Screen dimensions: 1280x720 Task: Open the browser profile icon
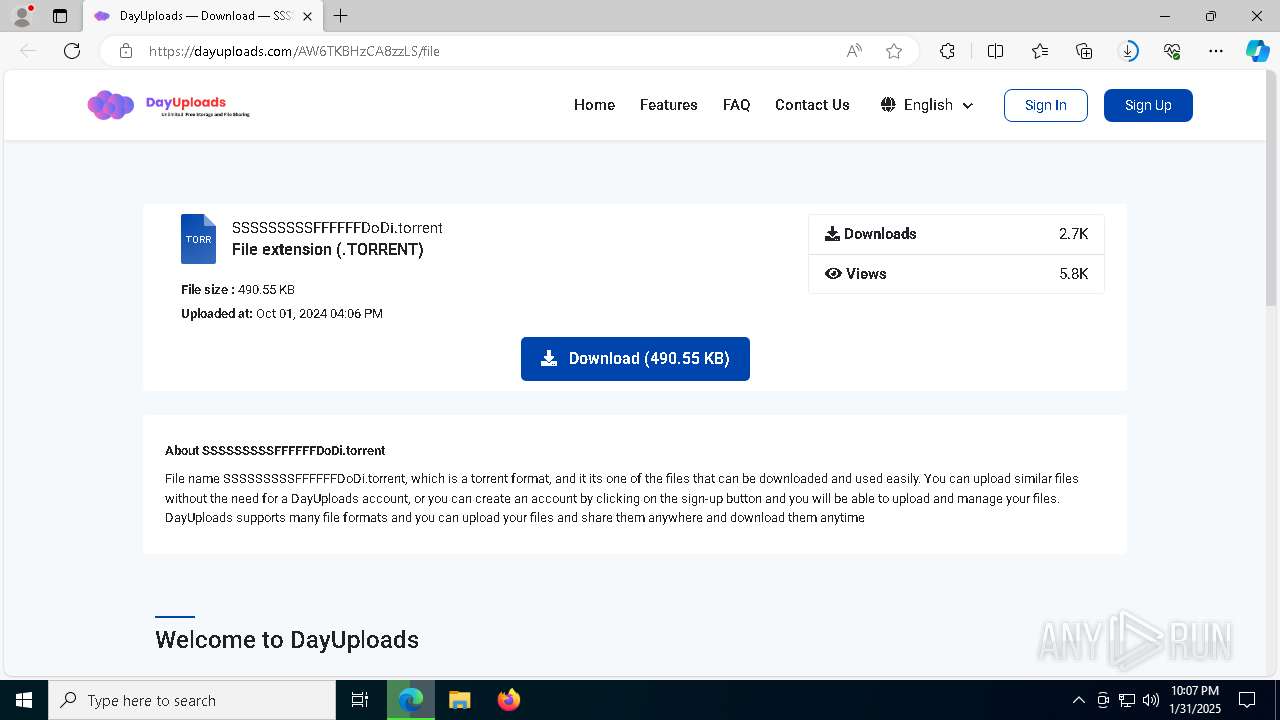(22, 16)
